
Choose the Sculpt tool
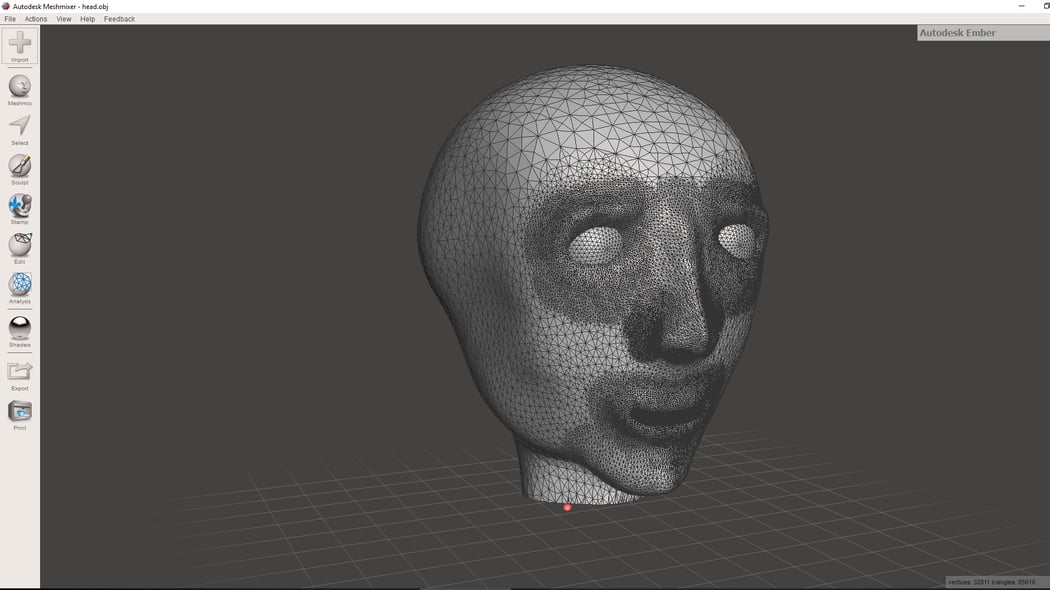pos(19,167)
